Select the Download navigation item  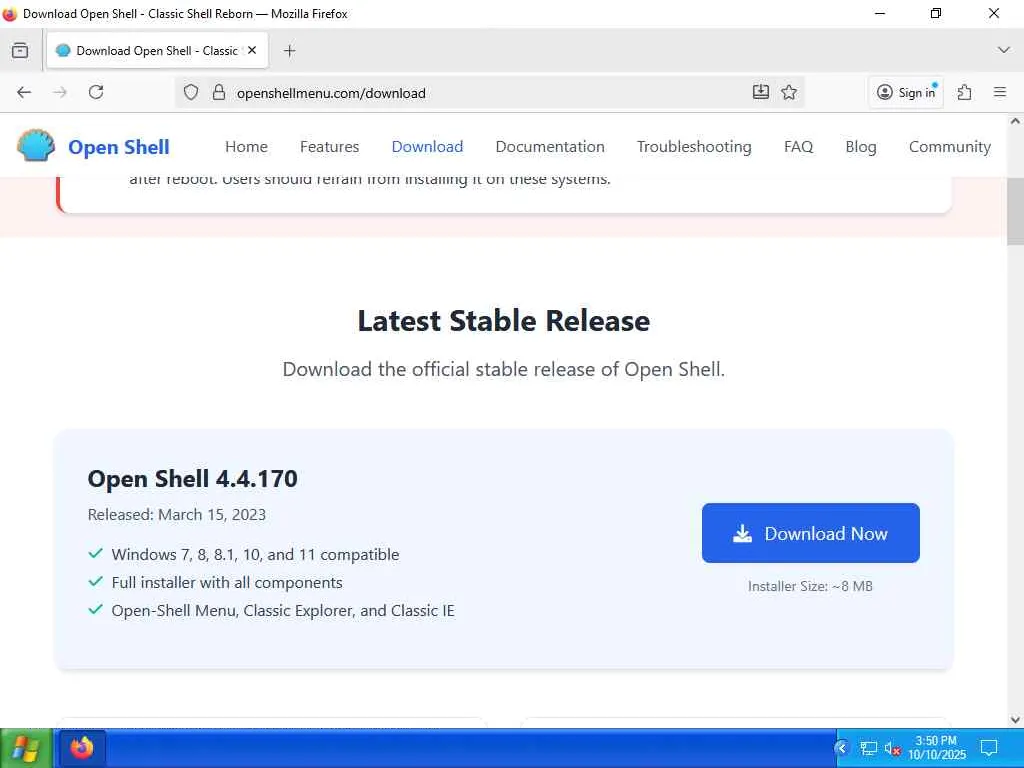(427, 146)
